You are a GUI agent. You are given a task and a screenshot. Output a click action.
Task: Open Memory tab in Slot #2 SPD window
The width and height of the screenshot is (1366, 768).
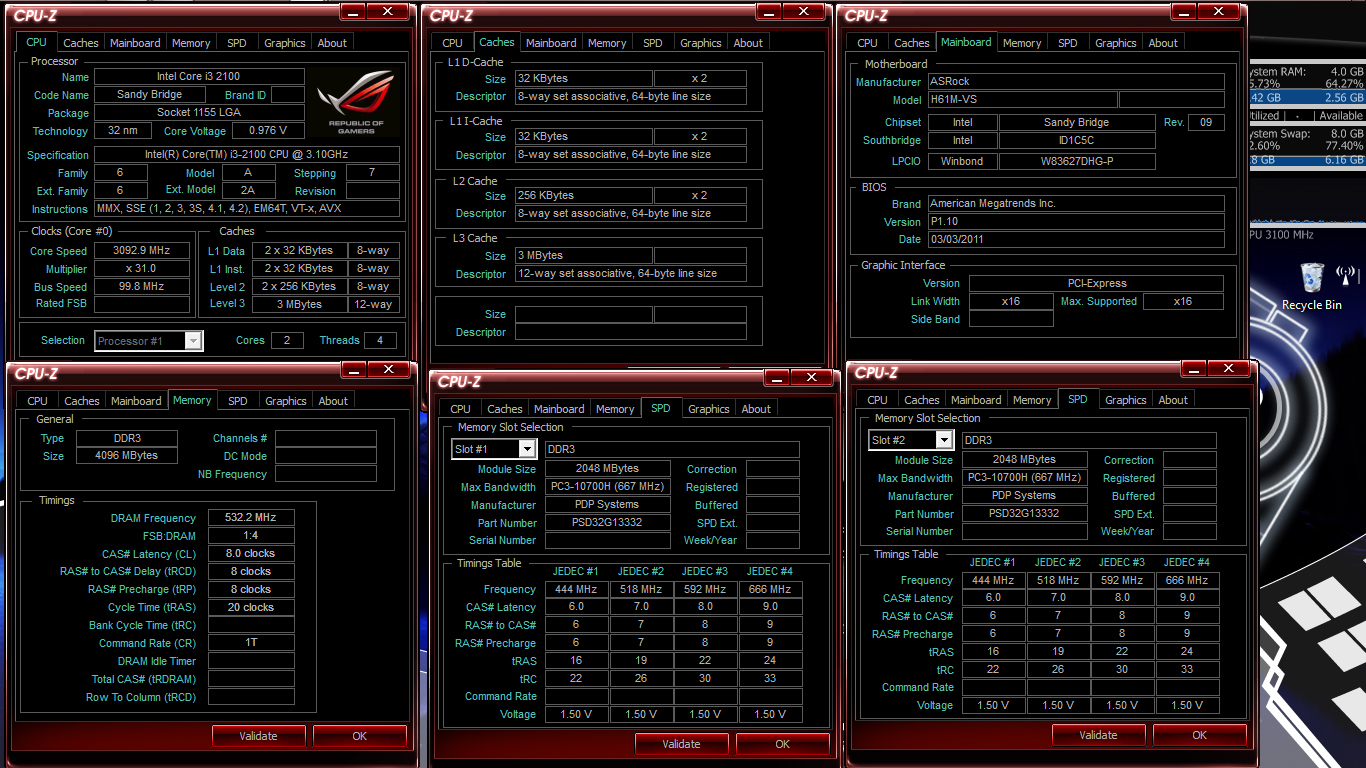pyautogui.click(x=1032, y=400)
